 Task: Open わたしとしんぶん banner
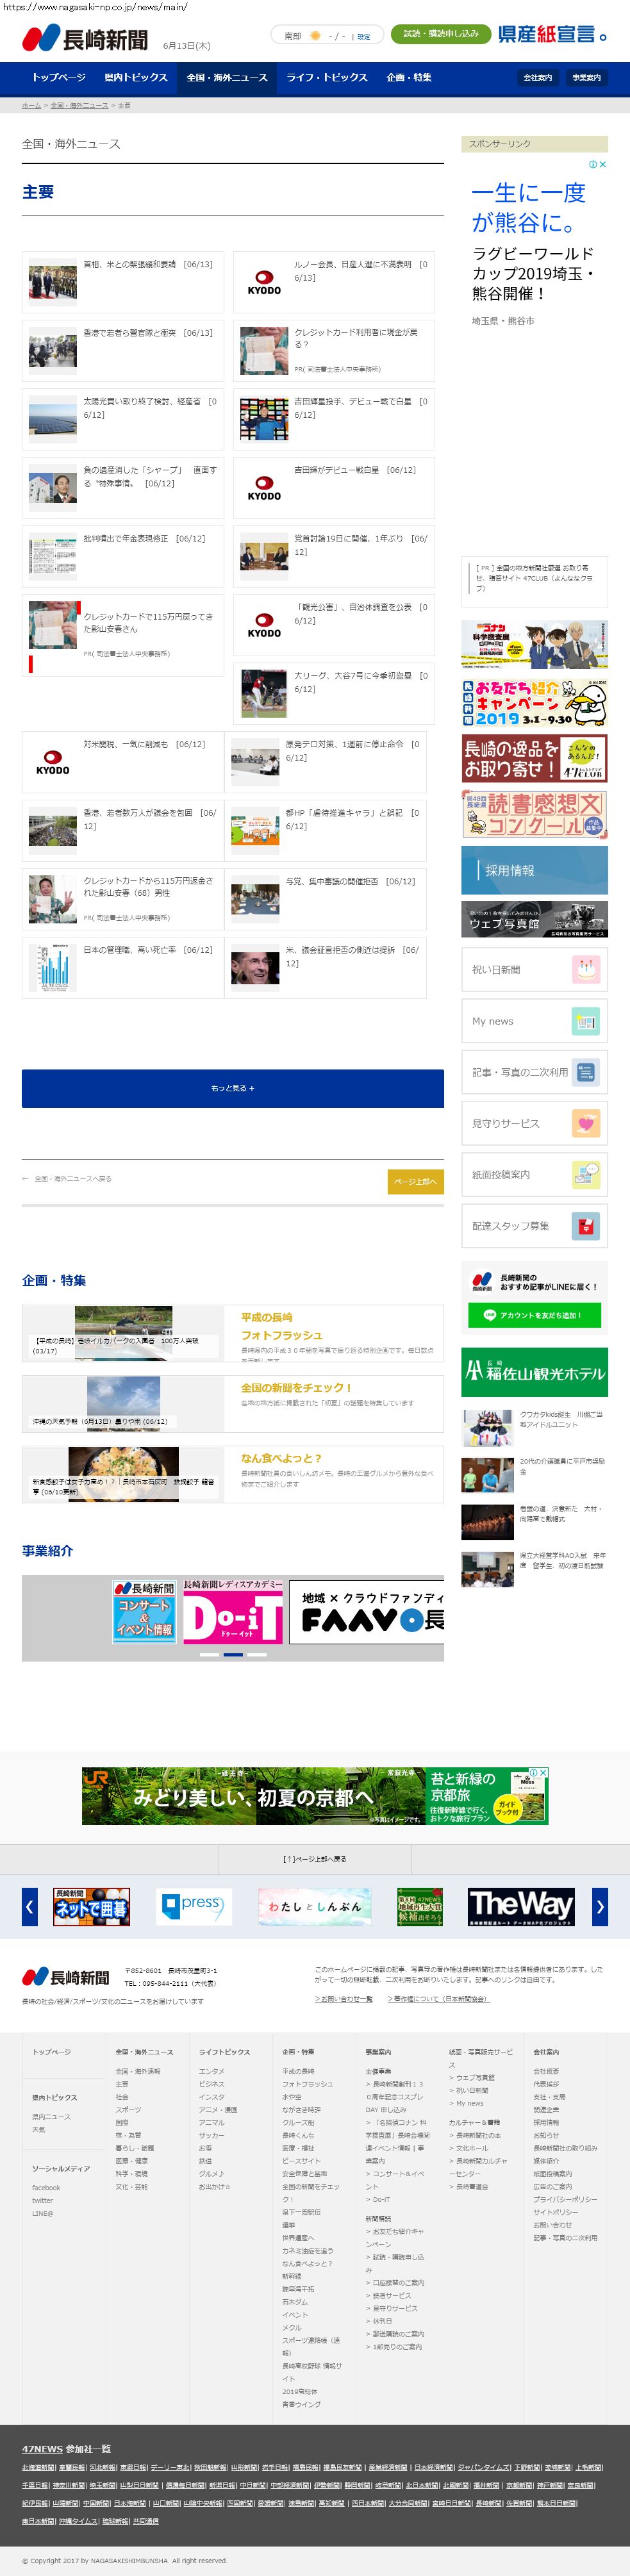tap(315, 1906)
